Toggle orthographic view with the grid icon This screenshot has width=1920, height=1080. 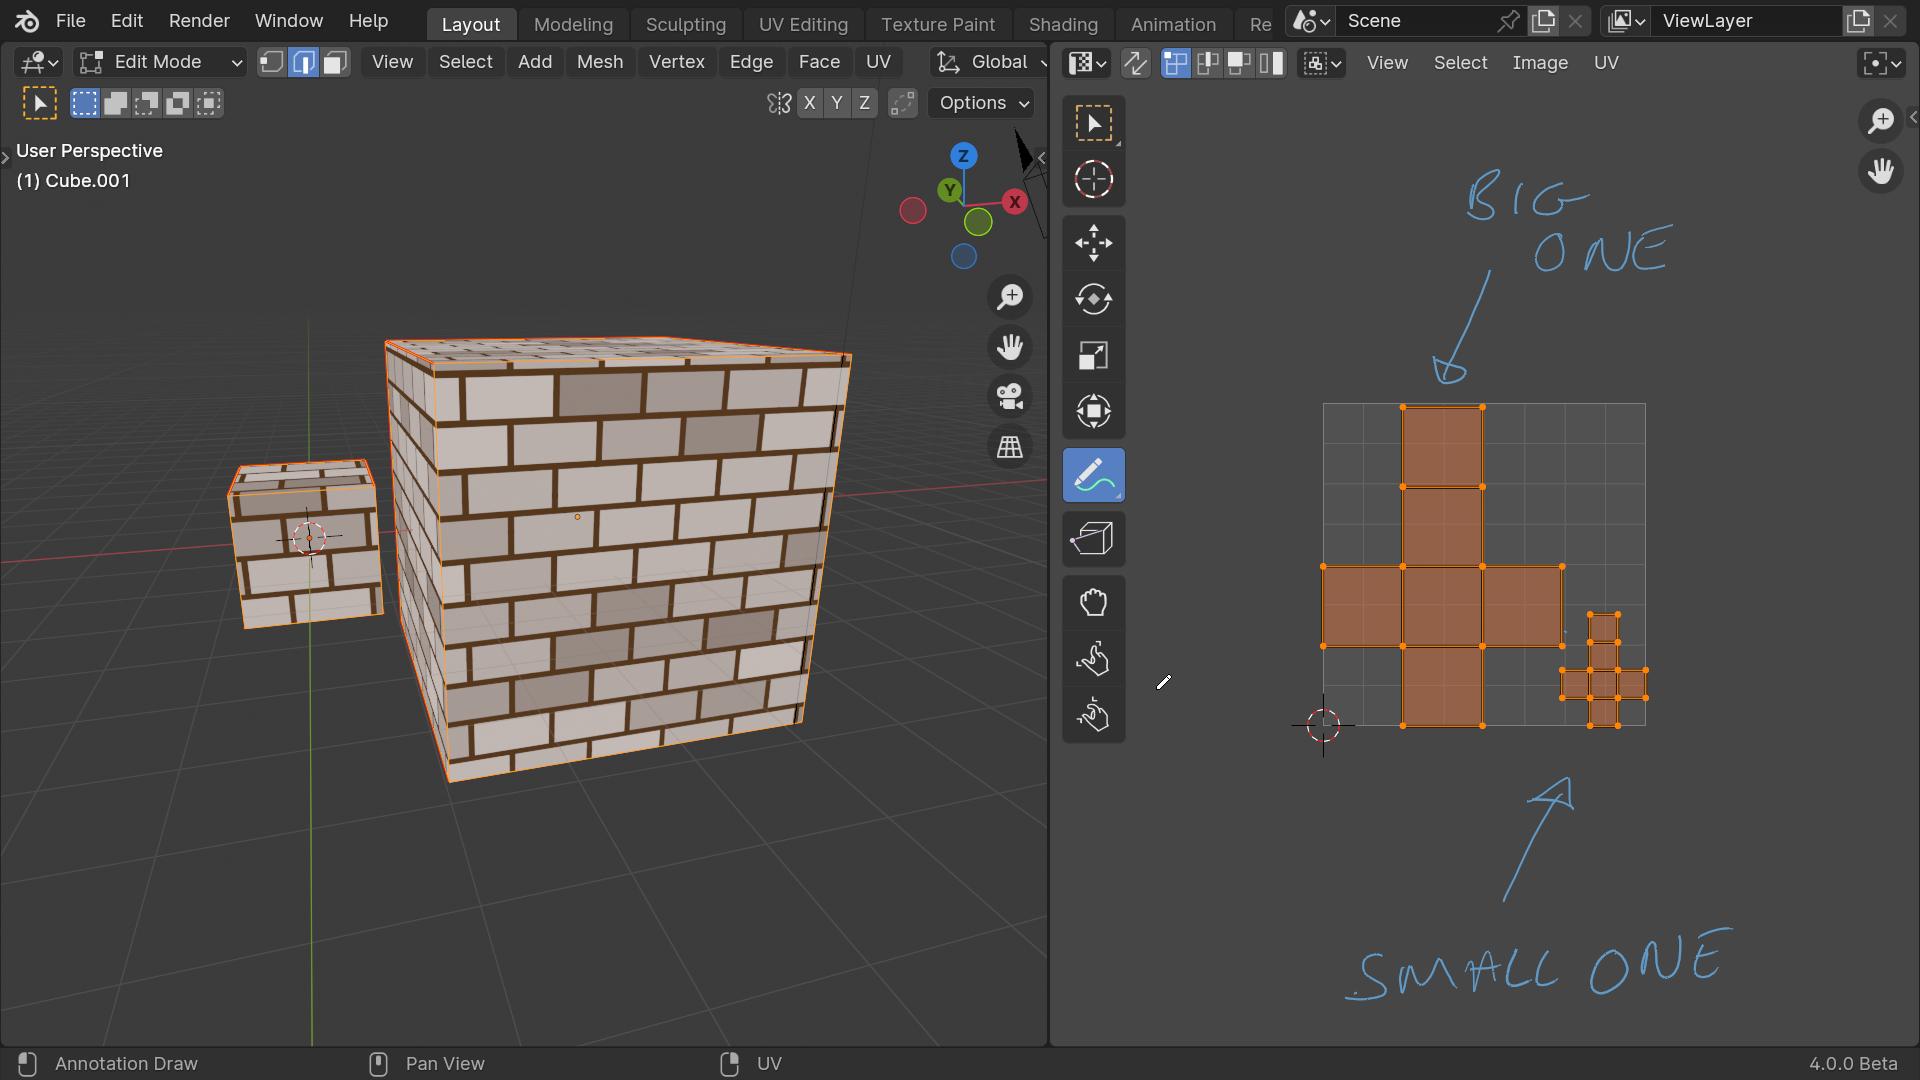click(1010, 447)
